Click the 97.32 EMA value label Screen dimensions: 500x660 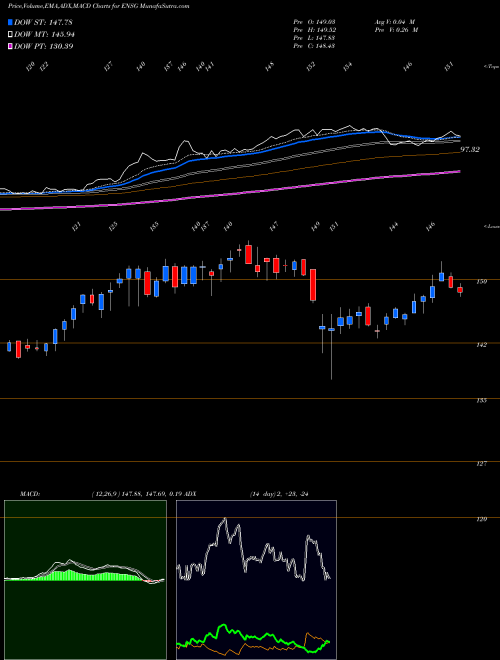[x=470, y=149]
